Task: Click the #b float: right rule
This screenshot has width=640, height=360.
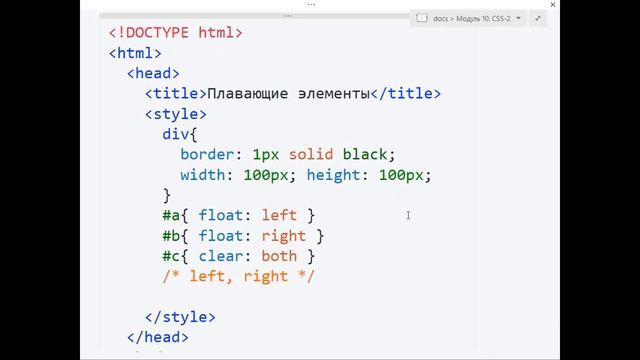Action: 243,236
